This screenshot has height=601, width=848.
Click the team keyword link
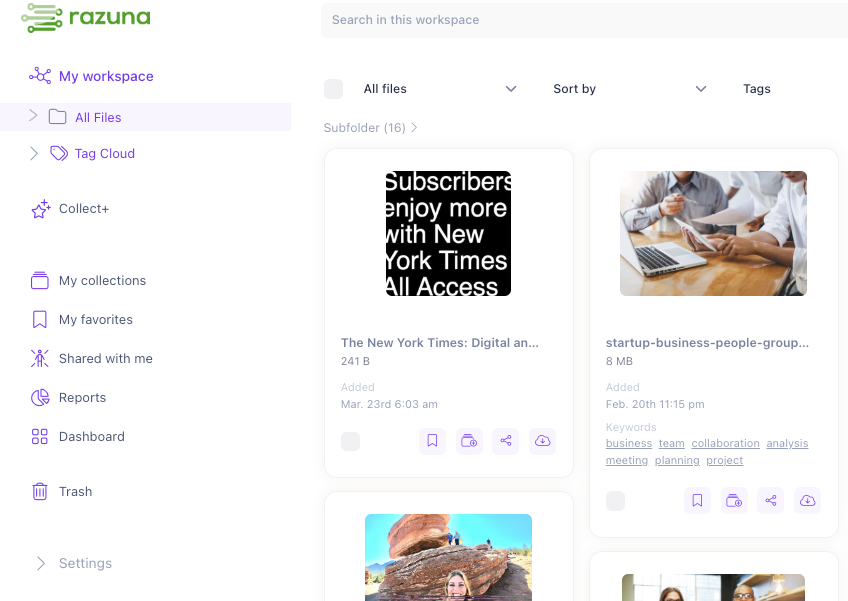(671, 443)
